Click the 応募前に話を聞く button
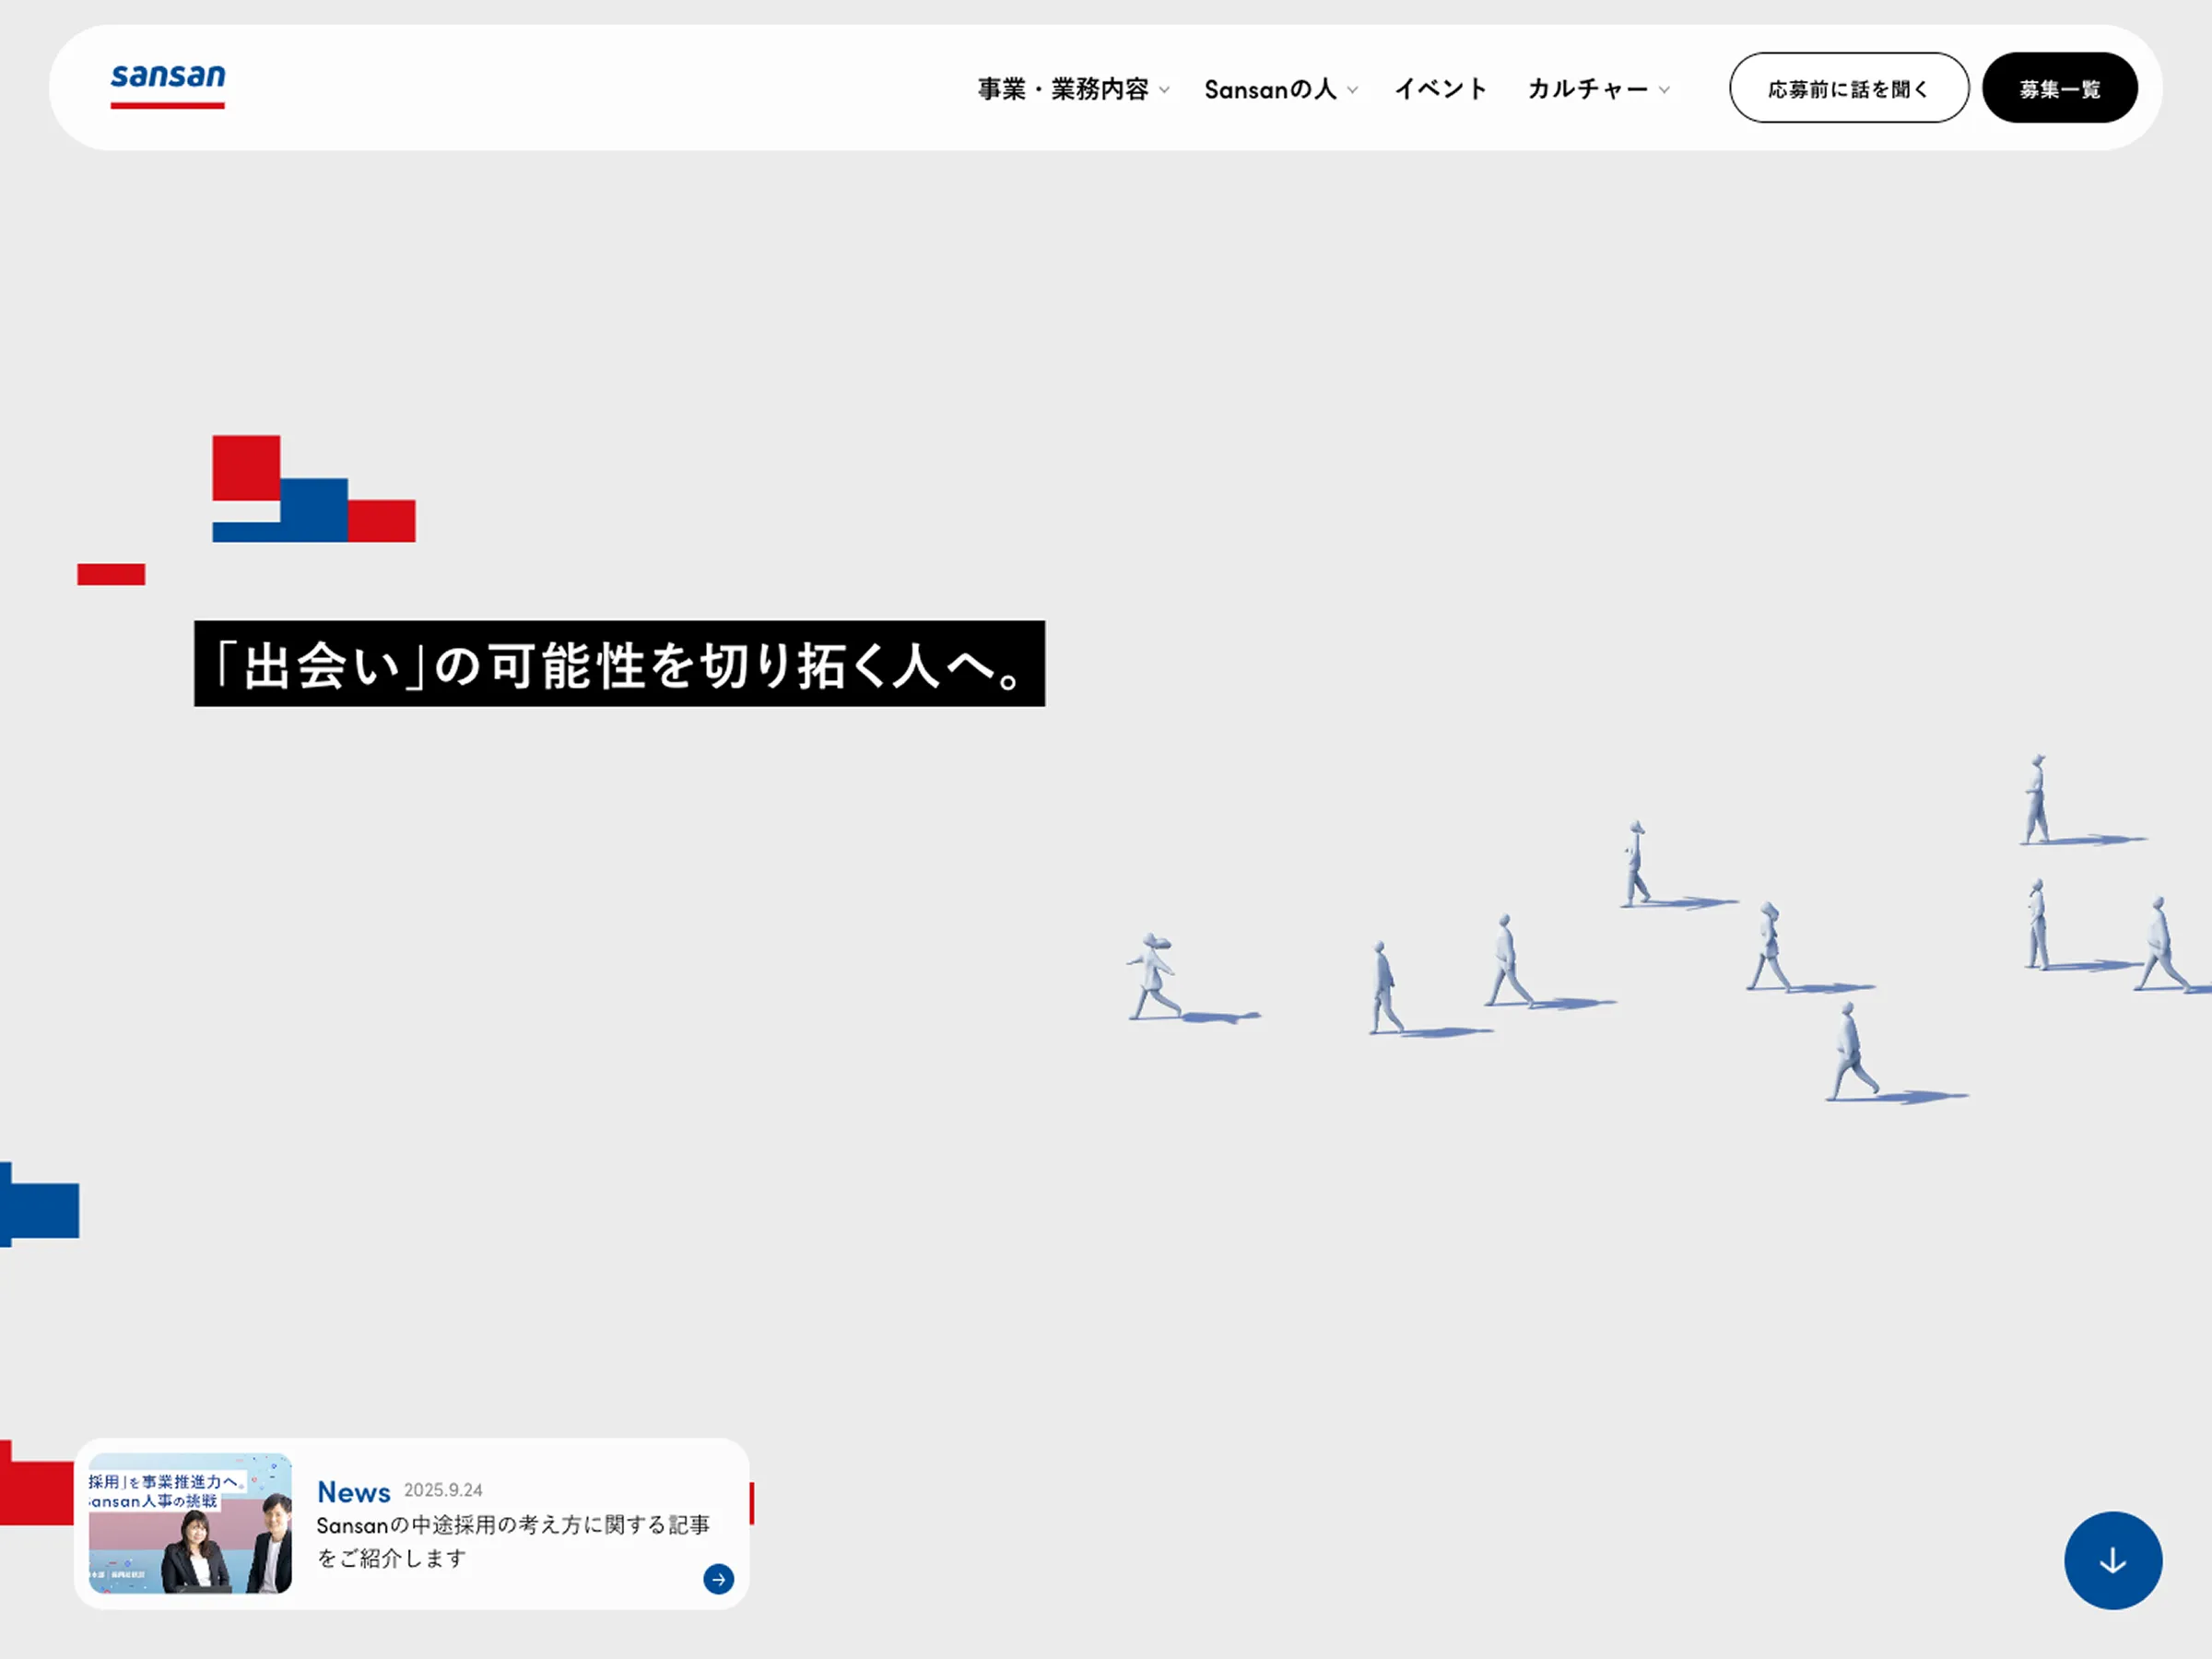The height and width of the screenshot is (1659, 2212). 1848,88
